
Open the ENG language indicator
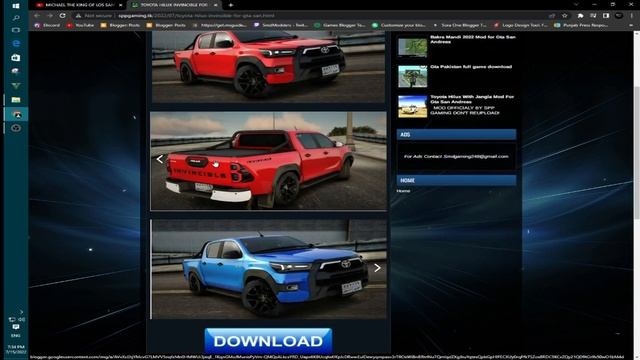16,336
